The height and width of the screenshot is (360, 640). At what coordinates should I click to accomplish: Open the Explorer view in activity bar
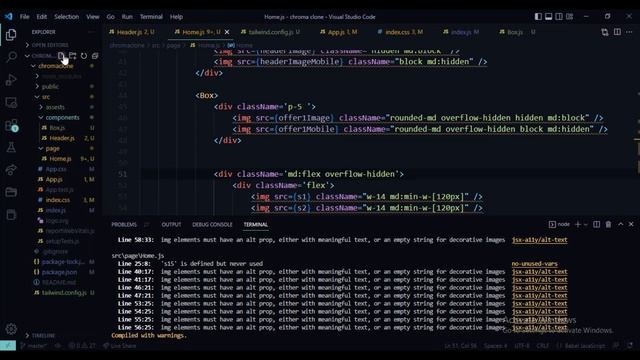(11, 35)
